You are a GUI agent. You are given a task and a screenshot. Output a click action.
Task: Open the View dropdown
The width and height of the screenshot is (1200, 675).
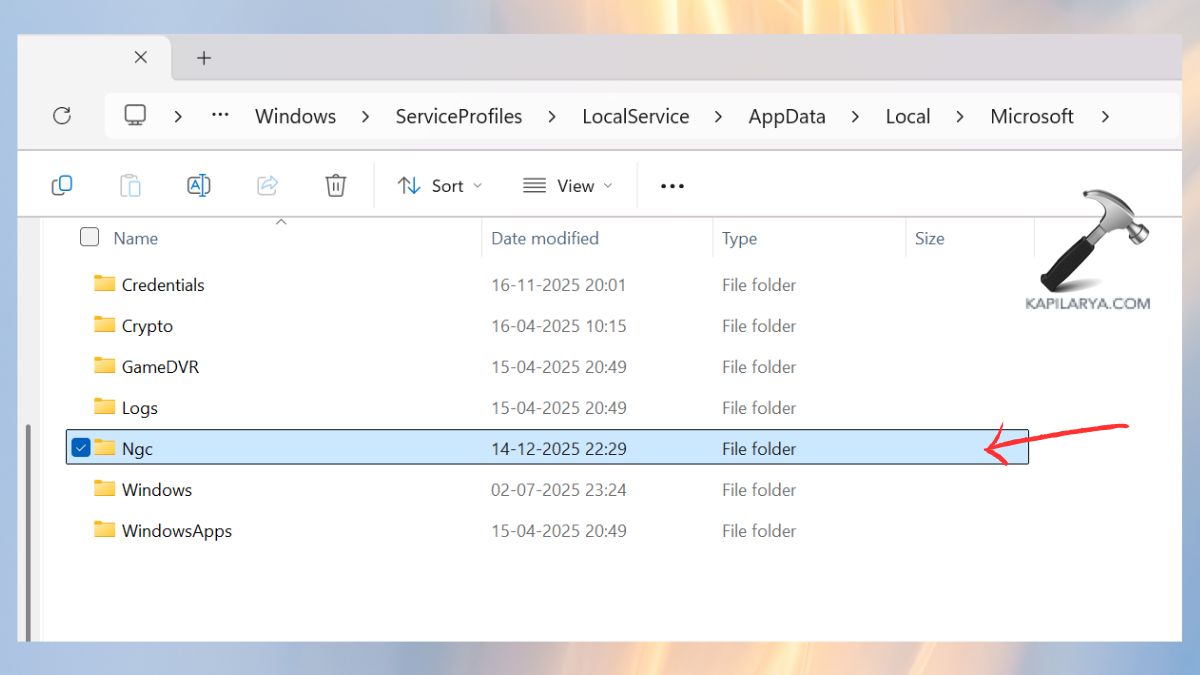(566, 185)
